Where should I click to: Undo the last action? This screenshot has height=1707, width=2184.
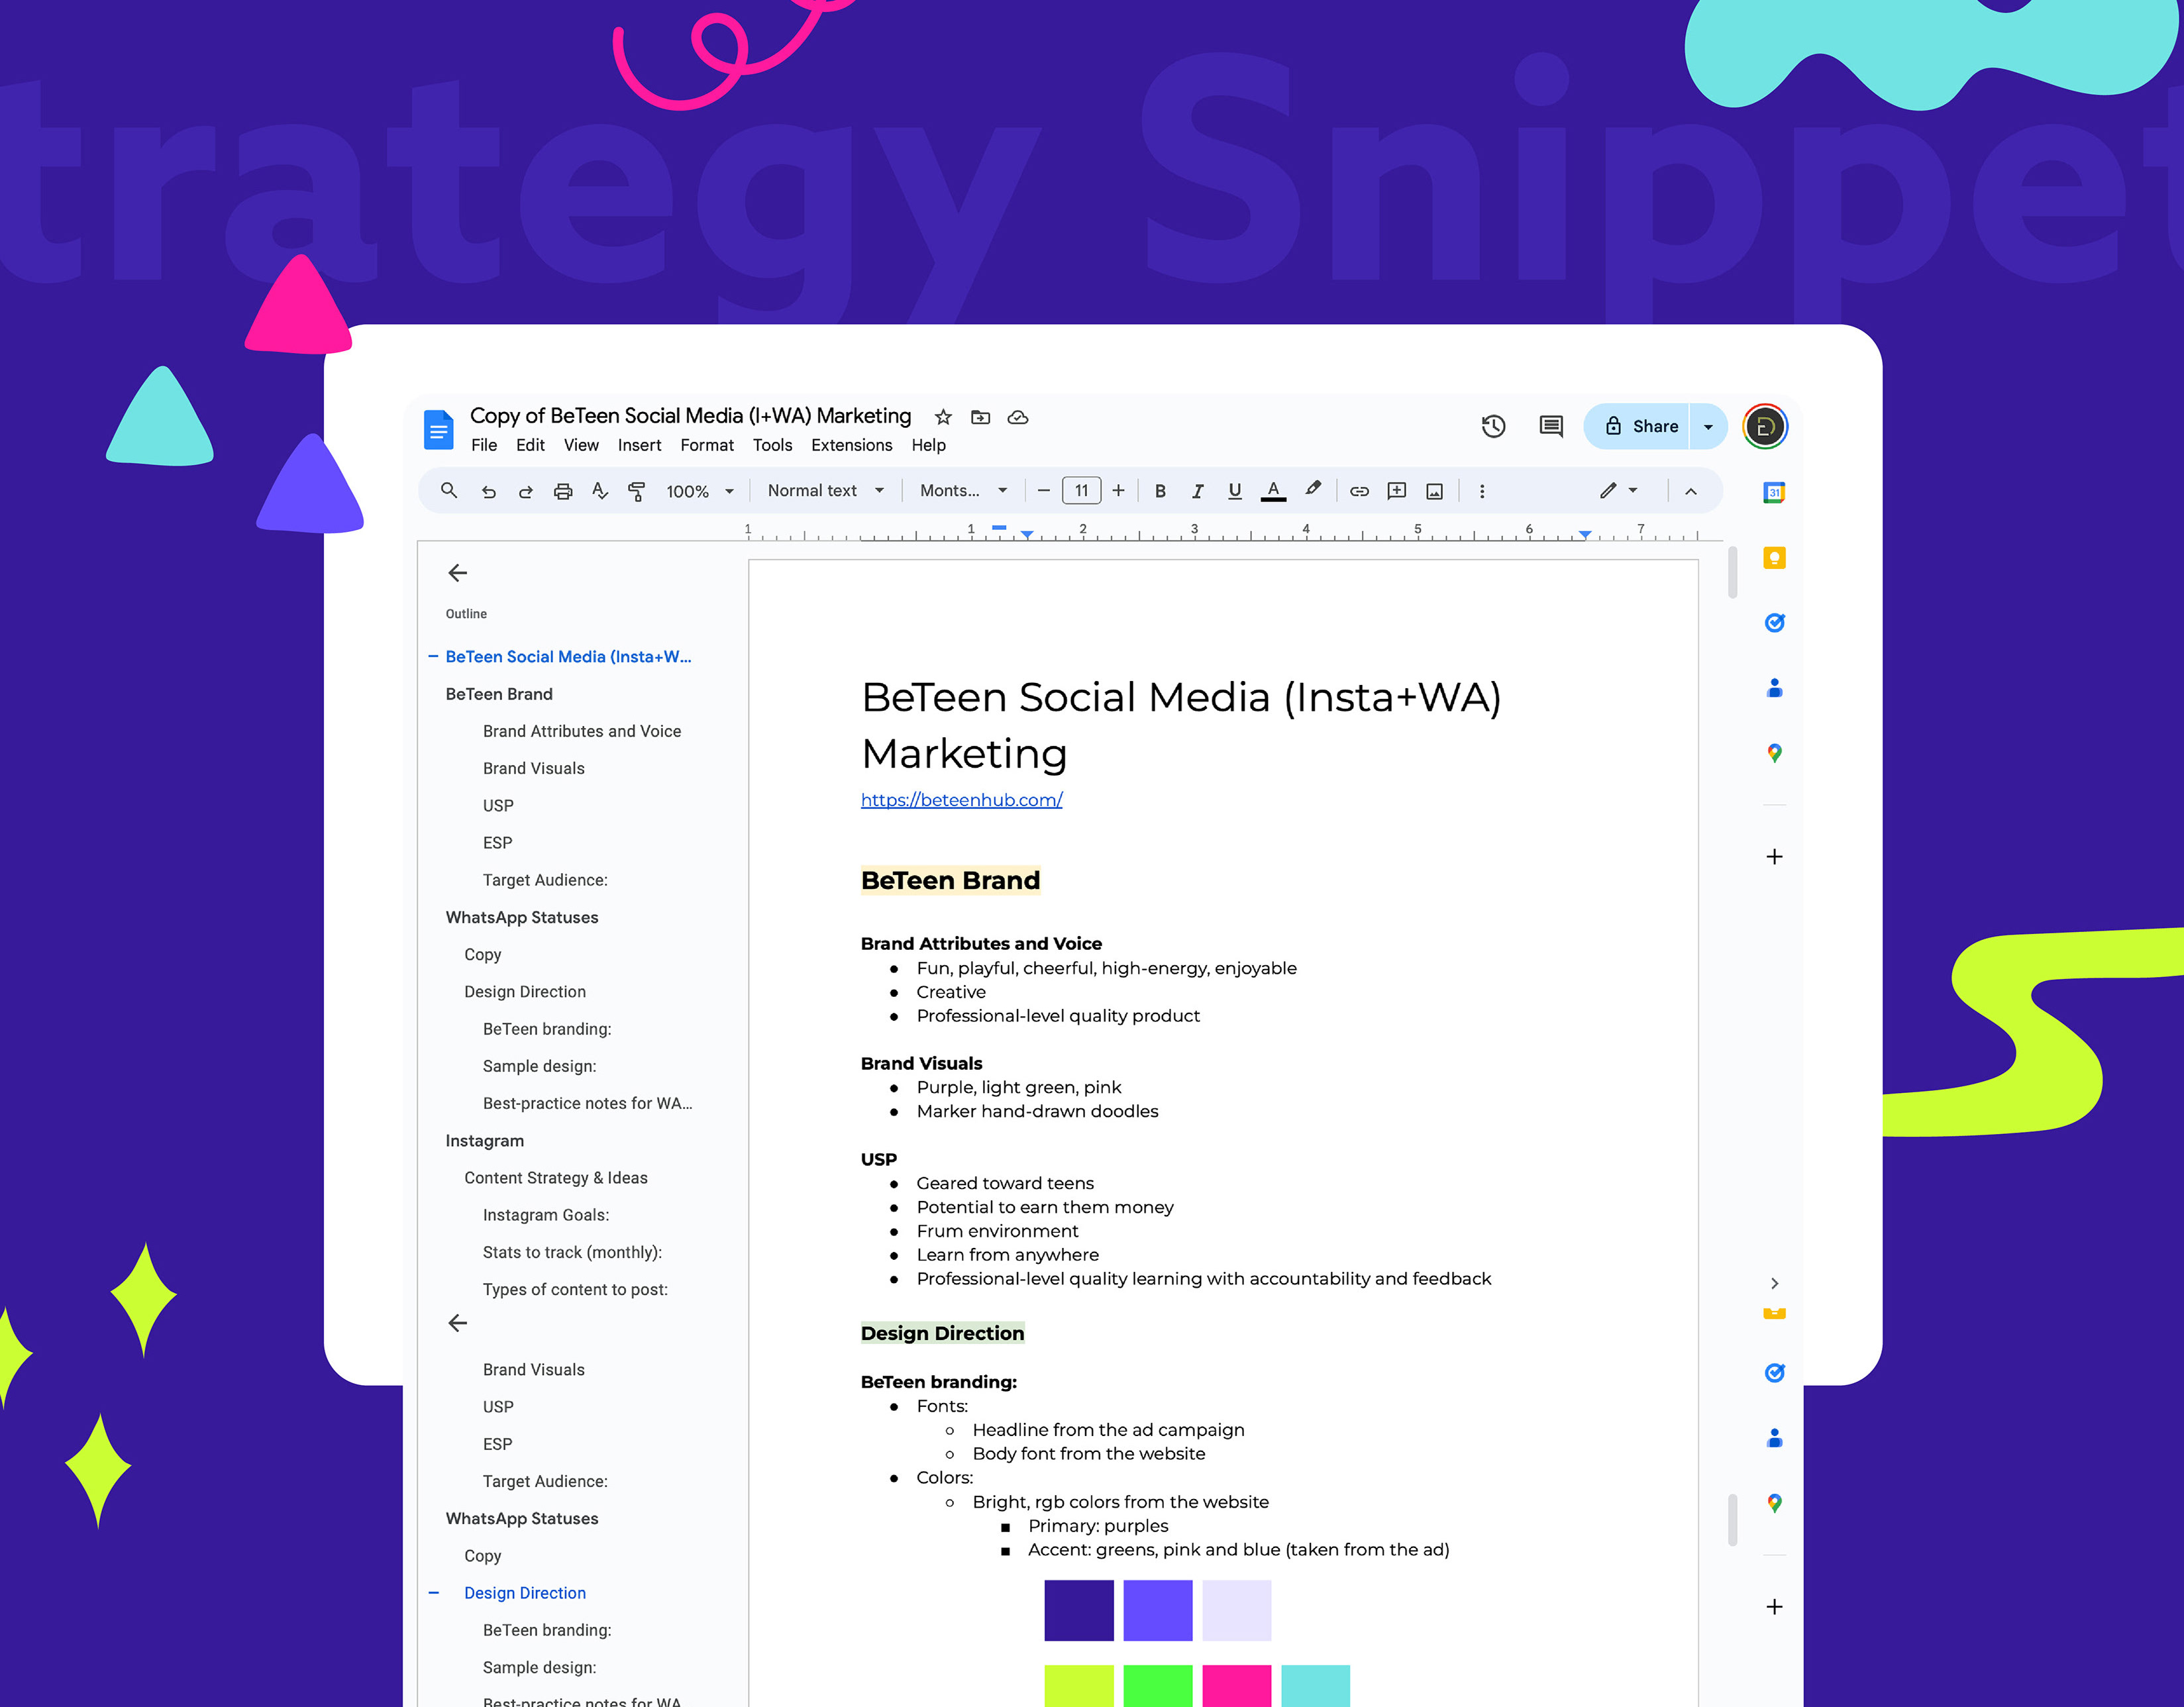coord(489,491)
